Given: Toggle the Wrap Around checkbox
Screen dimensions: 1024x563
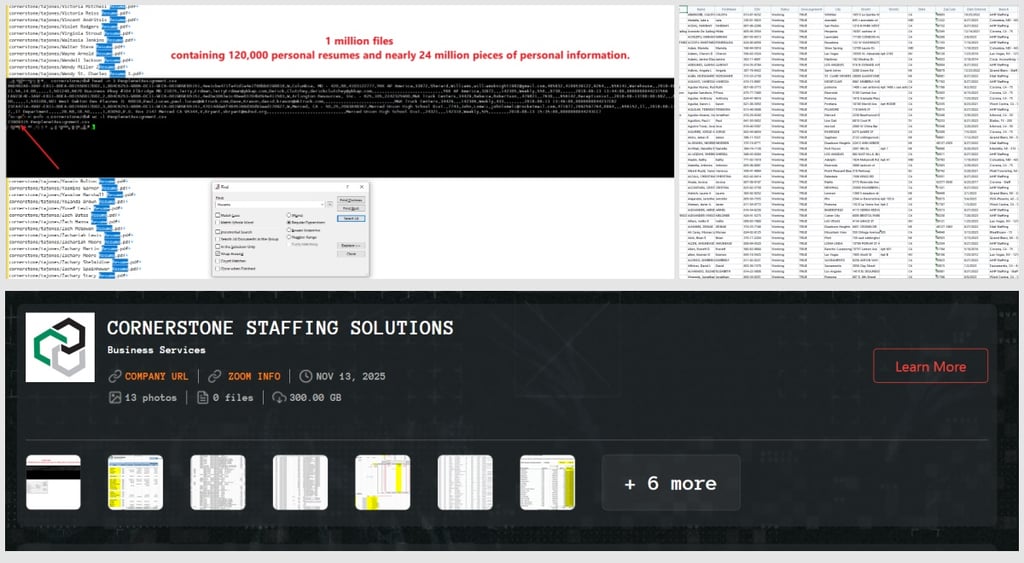Looking at the screenshot, I should point(217,253).
